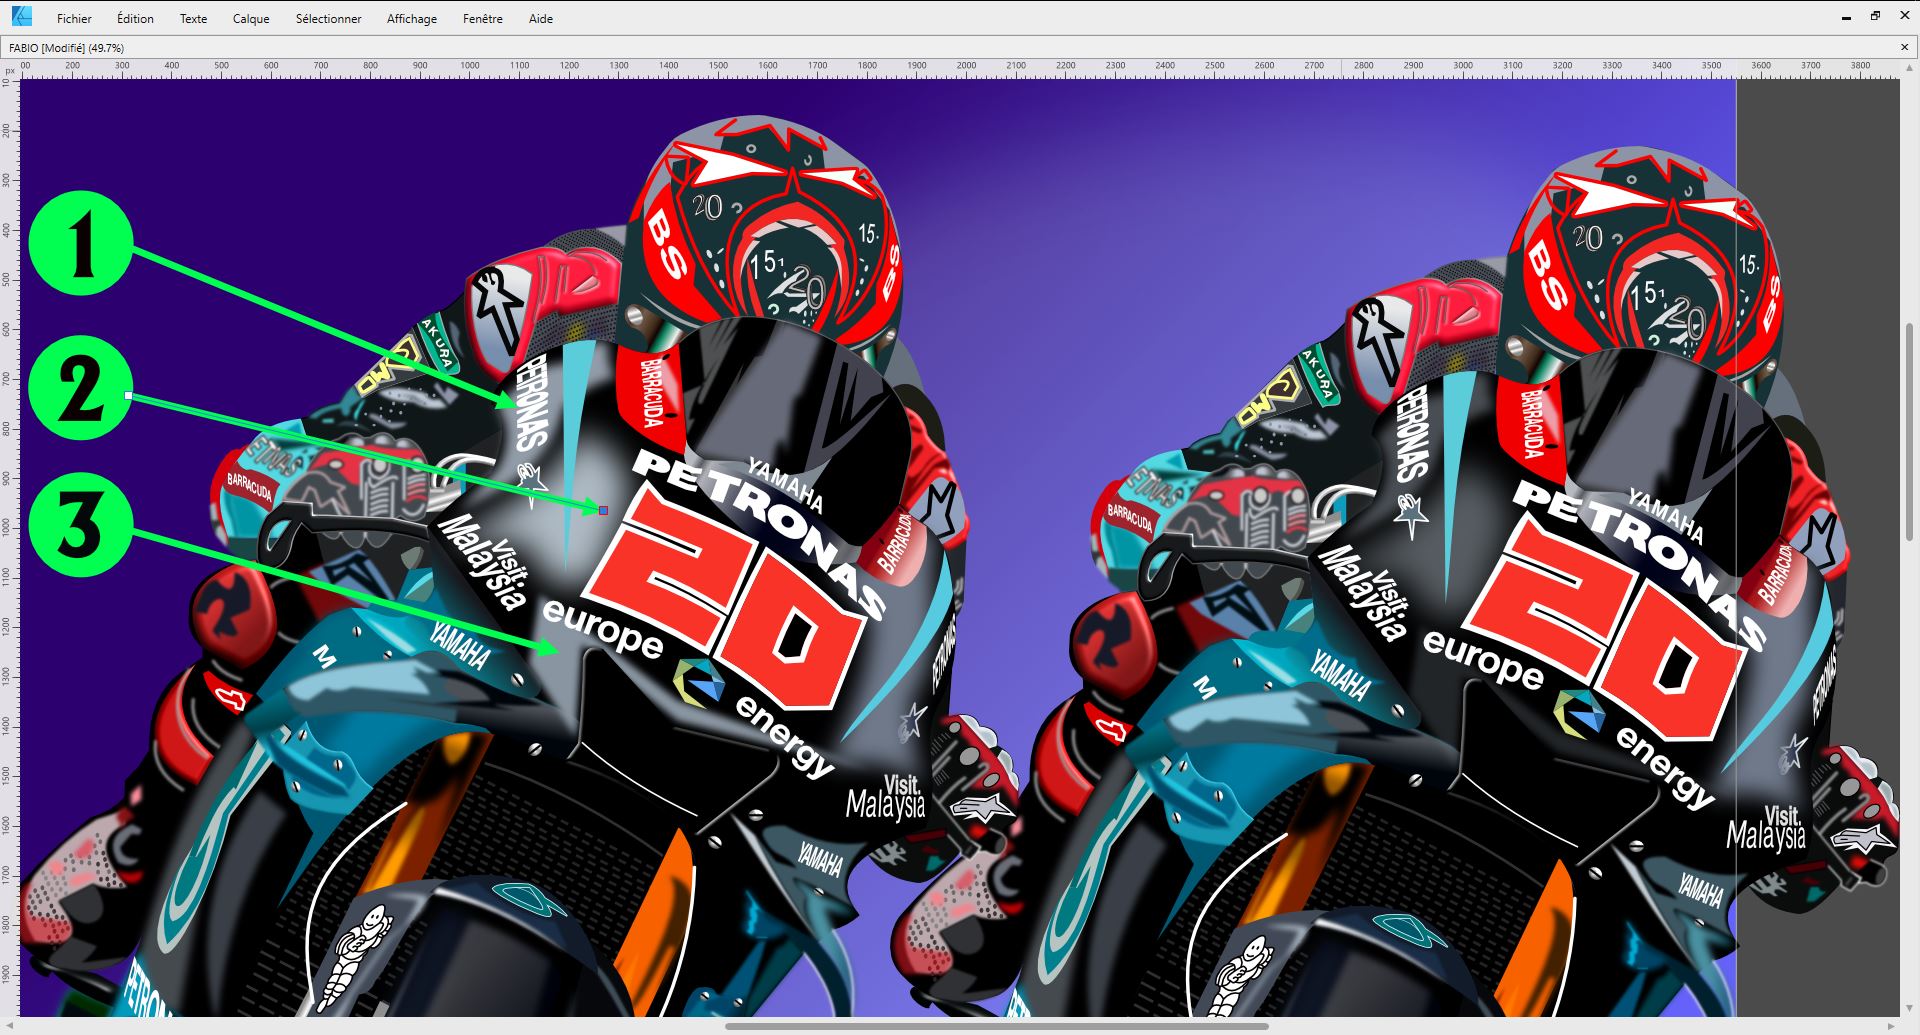Select the FABIO [Modifié] document tab
This screenshot has width=1920, height=1035.
tap(66, 47)
